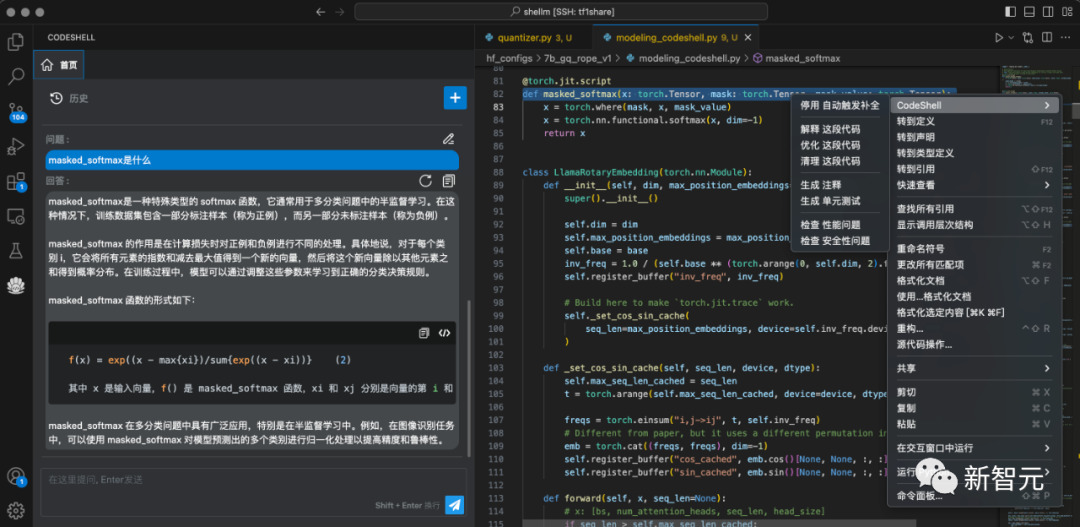Click 解释 这段代码 in the submenu
The width and height of the screenshot is (1080, 527).
(x=830, y=129)
